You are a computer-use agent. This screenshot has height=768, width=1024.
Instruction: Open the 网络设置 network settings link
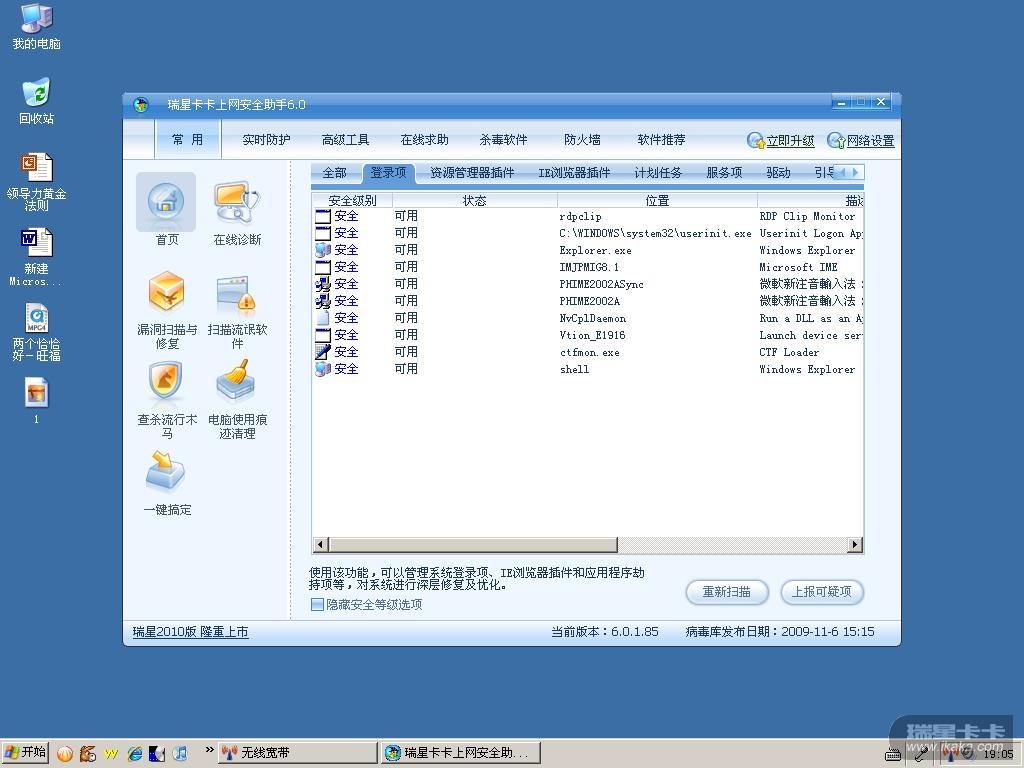click(861, 140)
